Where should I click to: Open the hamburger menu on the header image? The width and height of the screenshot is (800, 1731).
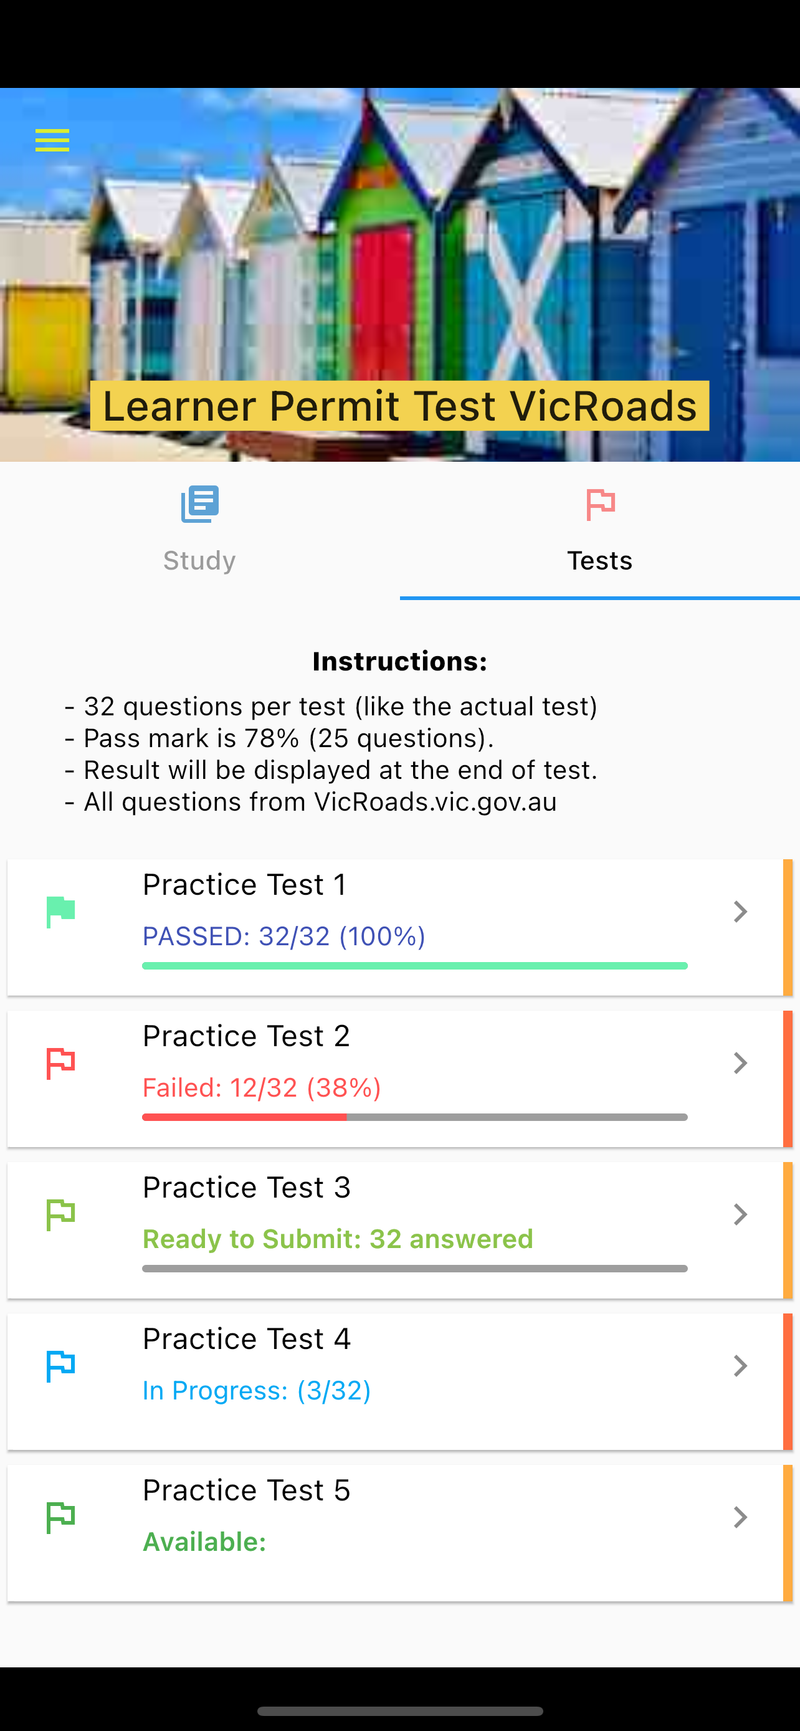pyautogui.click(x=52, y=140)
